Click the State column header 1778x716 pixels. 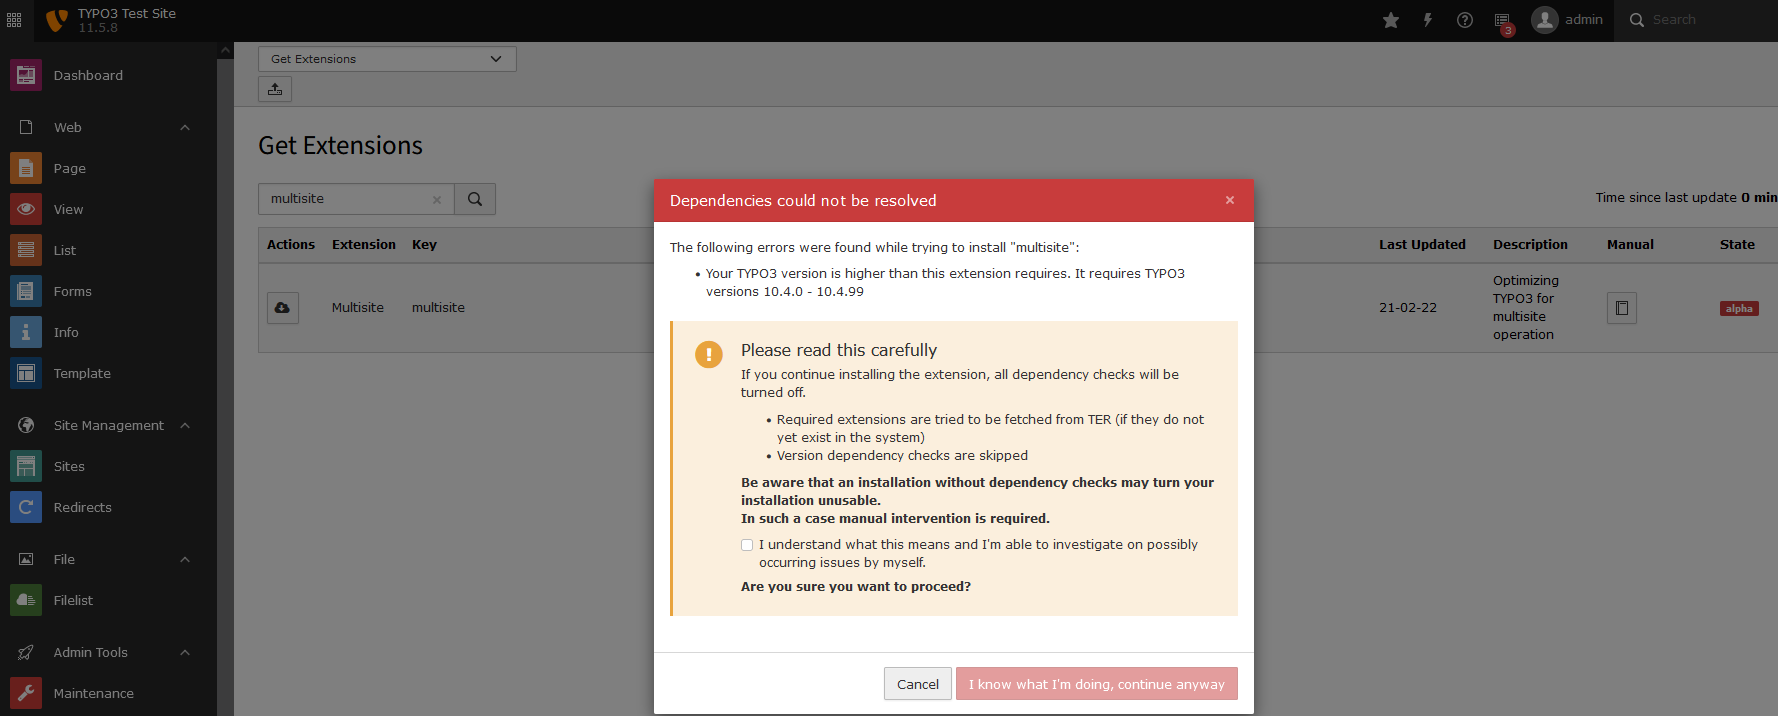tap(1737, 245)
